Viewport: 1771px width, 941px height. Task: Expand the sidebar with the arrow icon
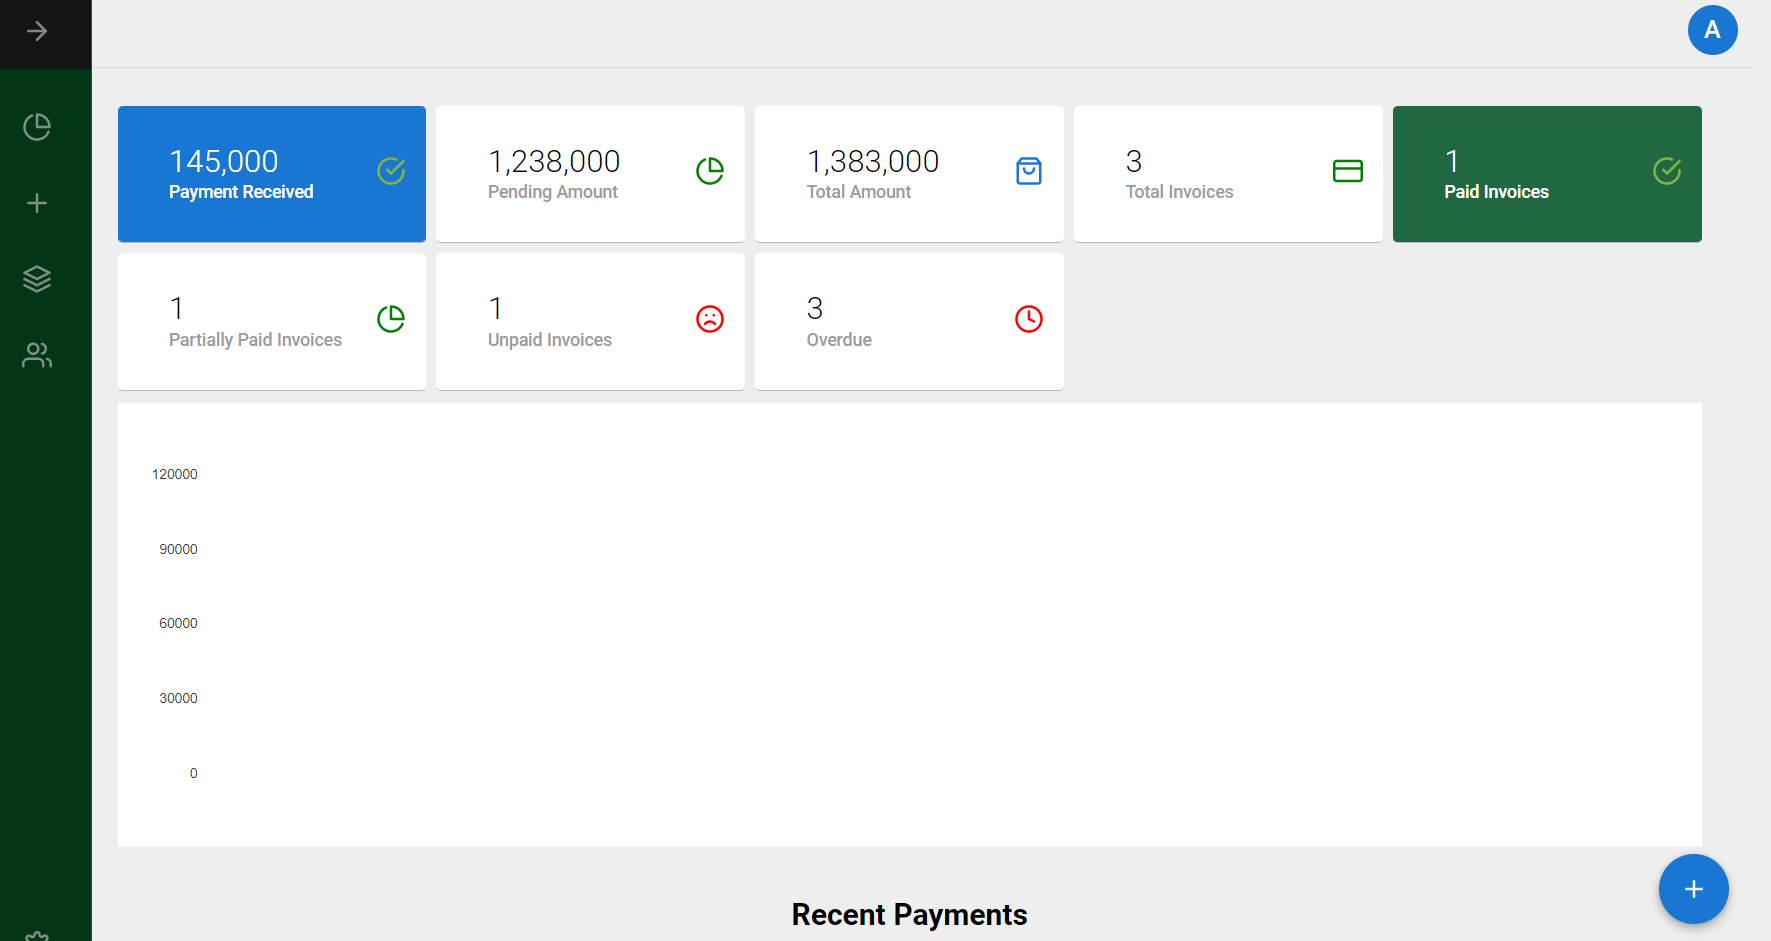pos(37,32)
